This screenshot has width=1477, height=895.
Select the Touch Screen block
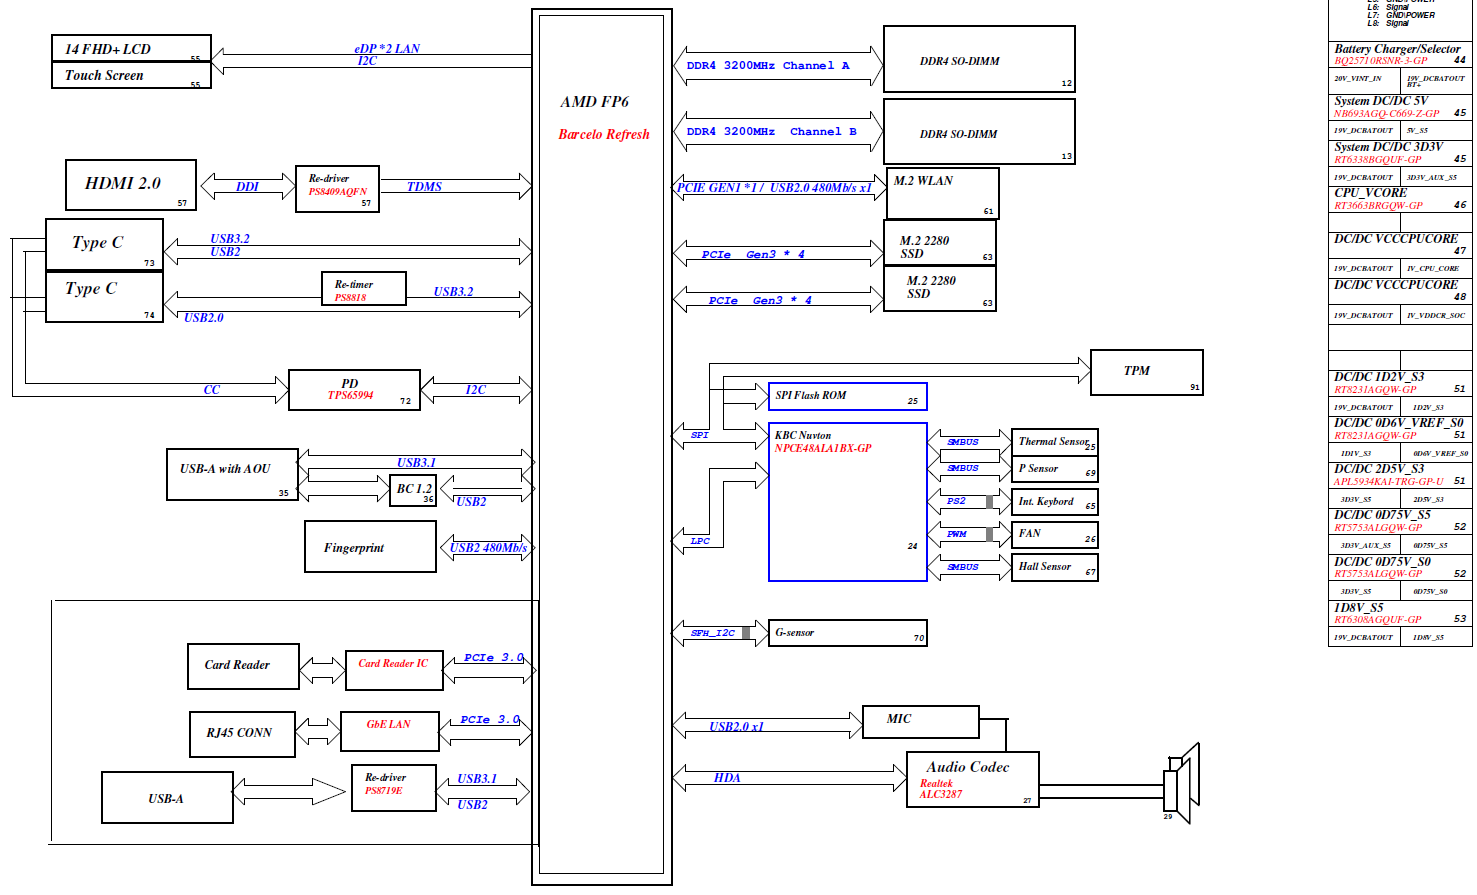(116, 76)
